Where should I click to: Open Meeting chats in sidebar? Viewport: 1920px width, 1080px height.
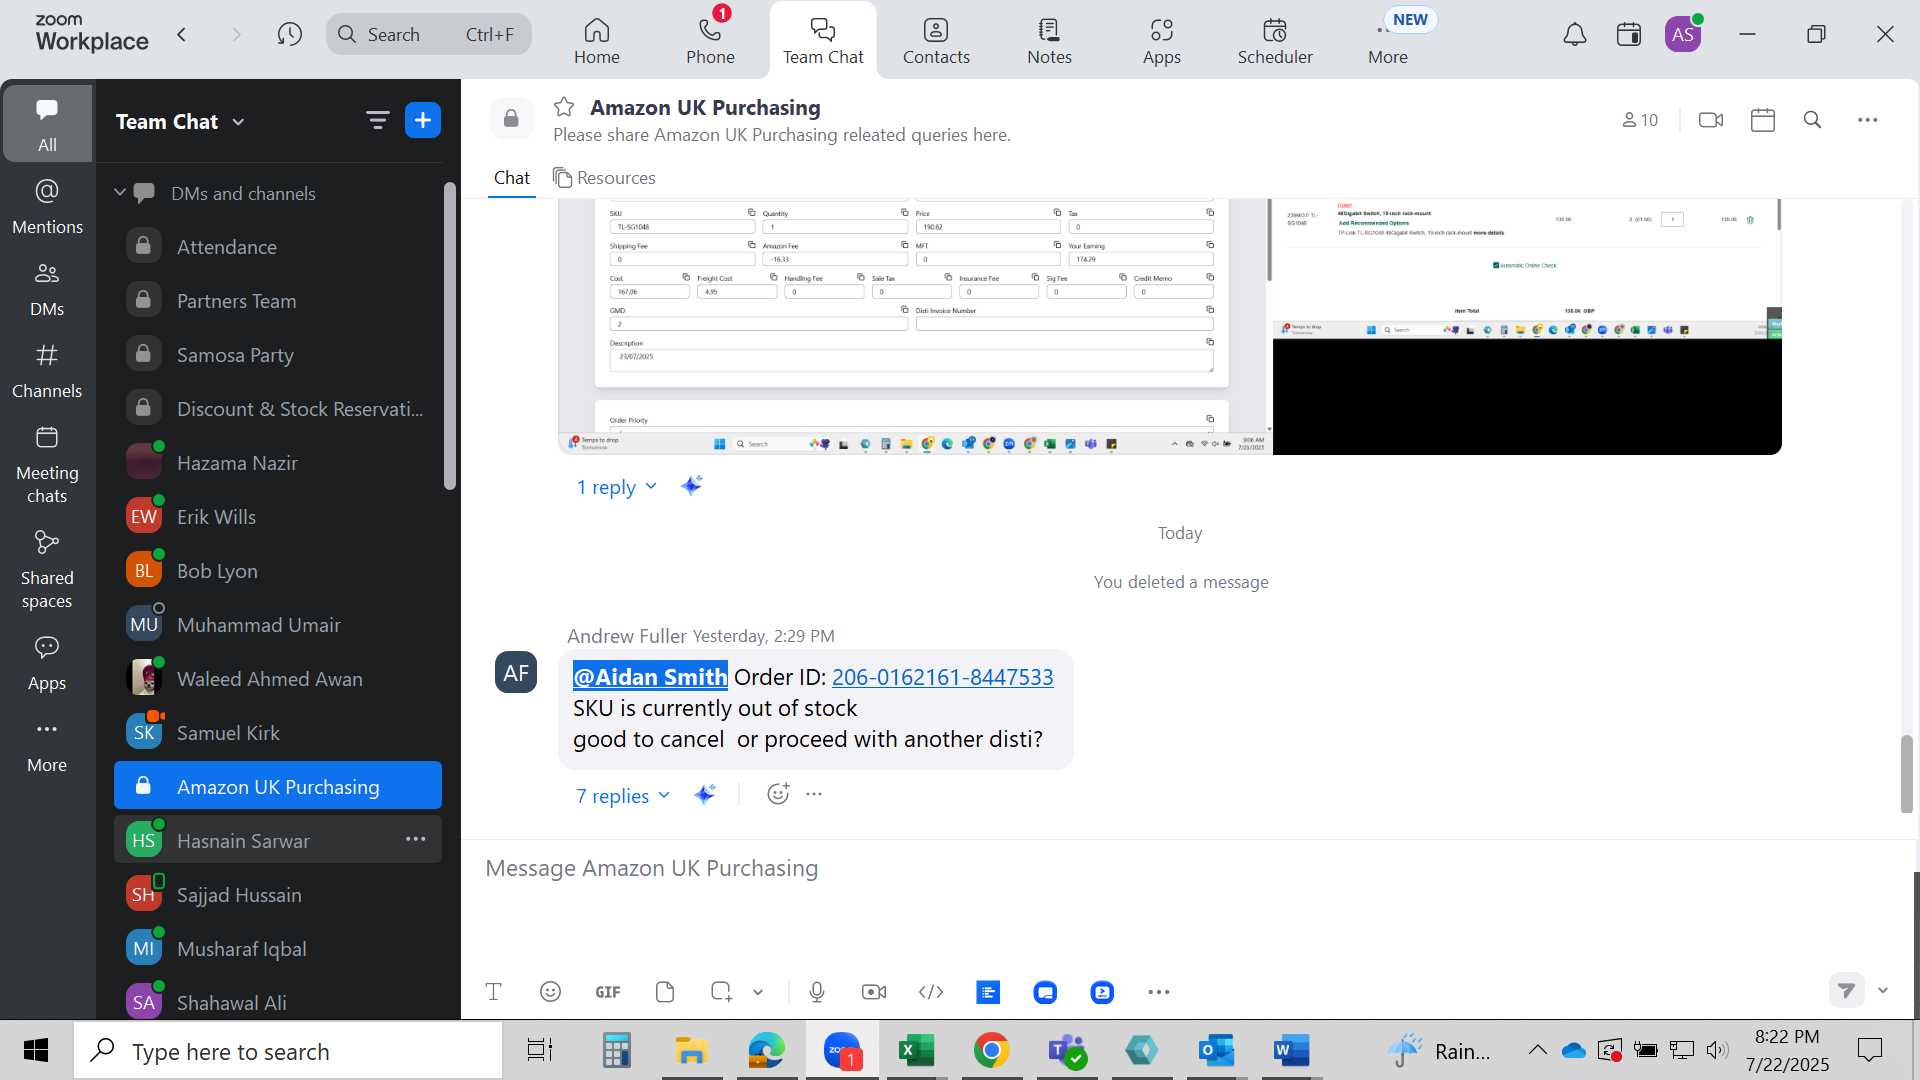click(47, 465)
